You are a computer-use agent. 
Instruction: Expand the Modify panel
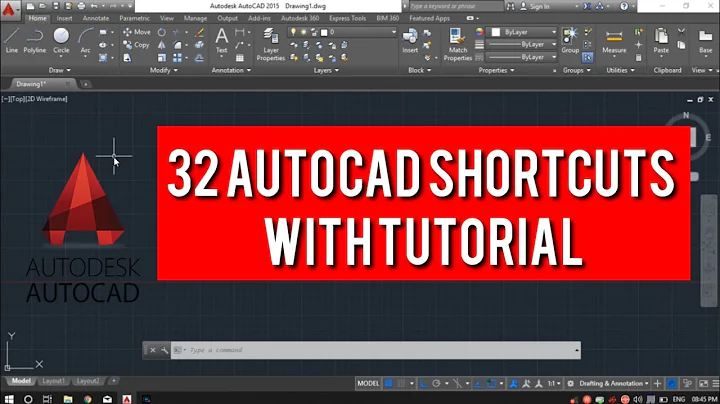click(x=163, y=70)
